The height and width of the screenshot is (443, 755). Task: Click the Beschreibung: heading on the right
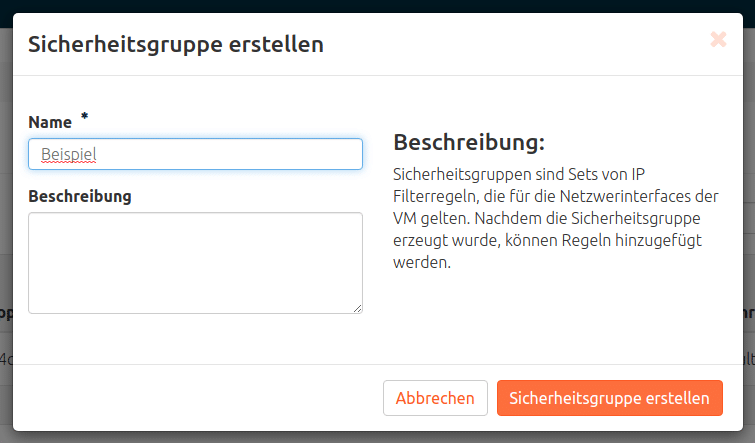pyautogui.click(x=468, y=141)
